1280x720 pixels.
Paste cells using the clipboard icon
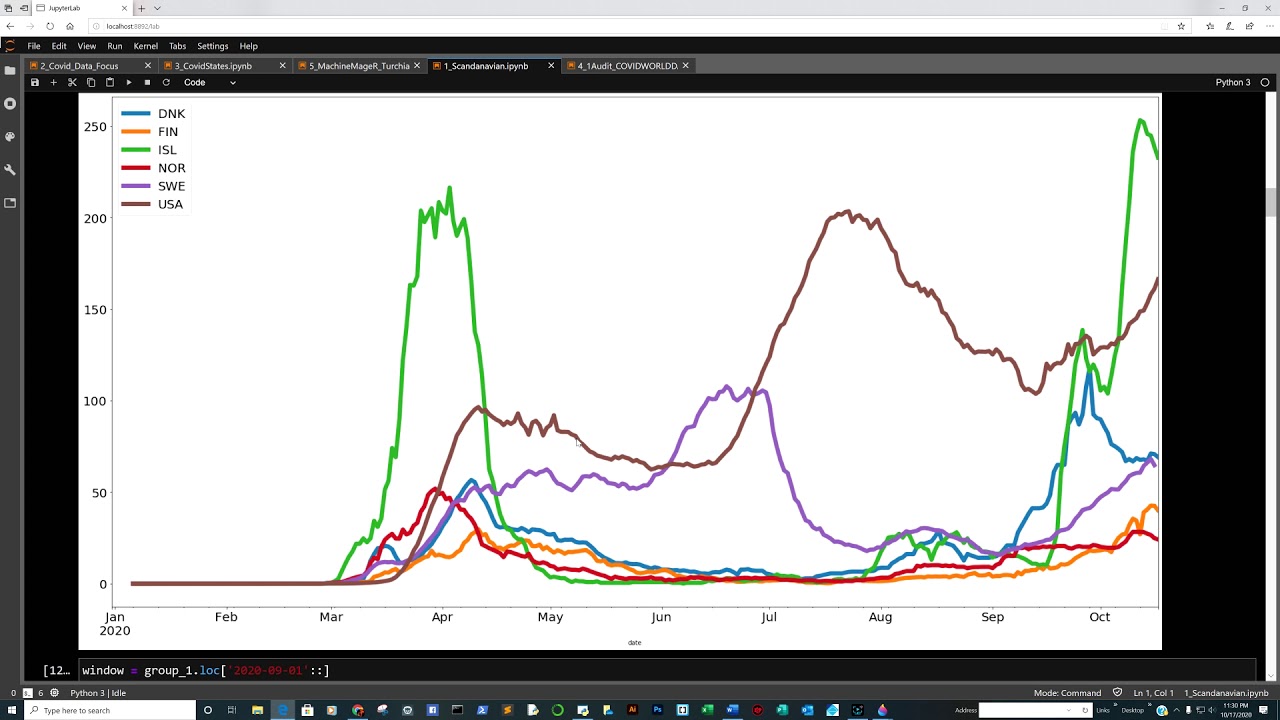click(110, 83)
